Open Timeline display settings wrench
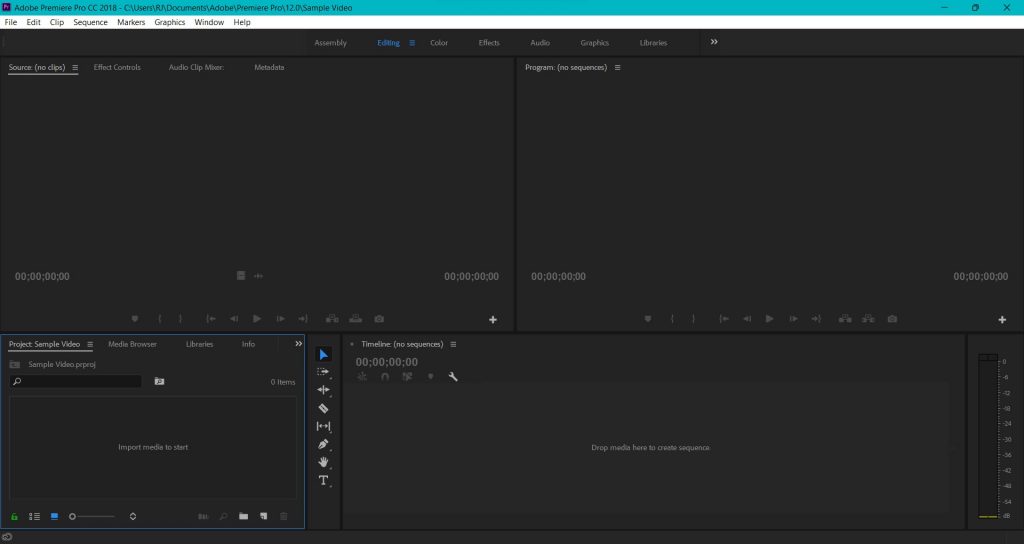The width and height of the screenshot is (1024, 544). (x=453, y=377)
